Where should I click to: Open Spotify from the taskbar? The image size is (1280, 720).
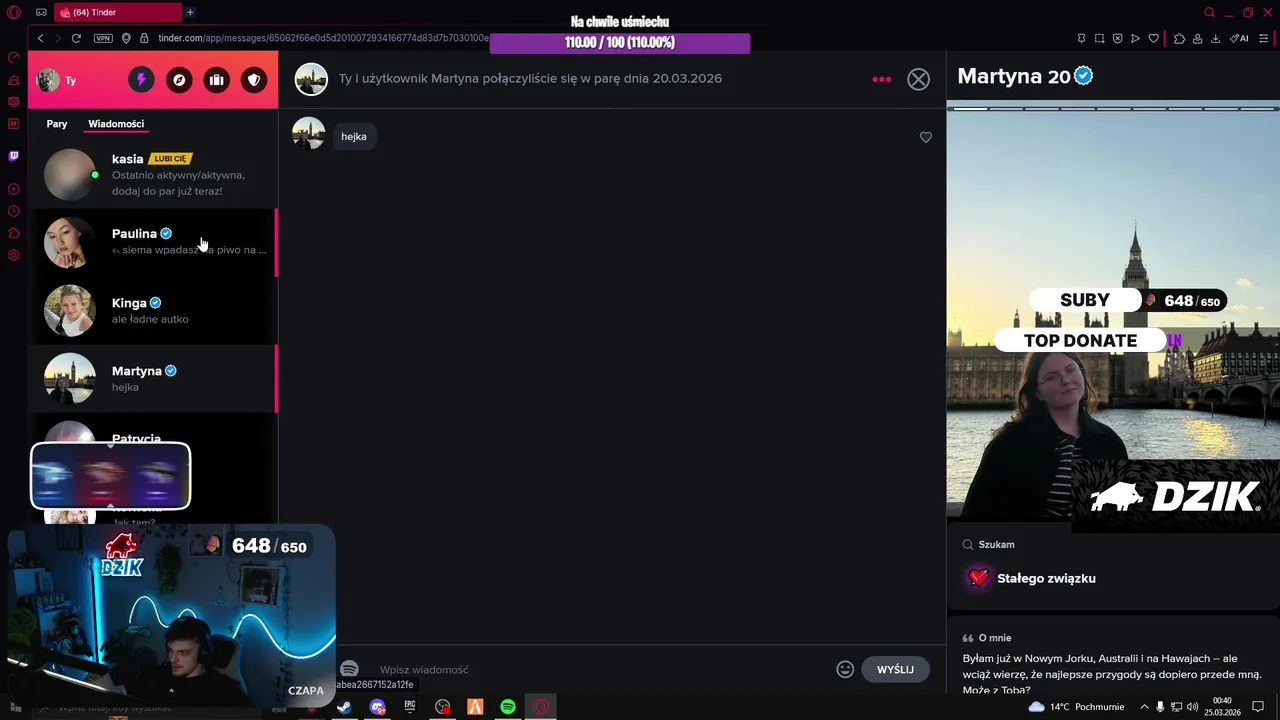point(508,707)
